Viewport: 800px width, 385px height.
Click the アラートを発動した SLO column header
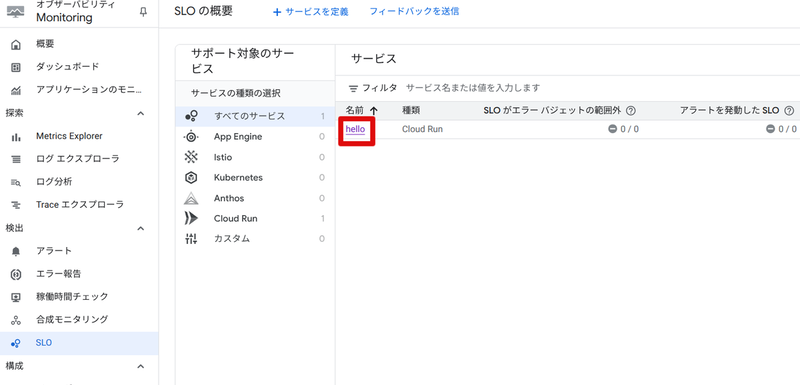(x=730, y=110)
